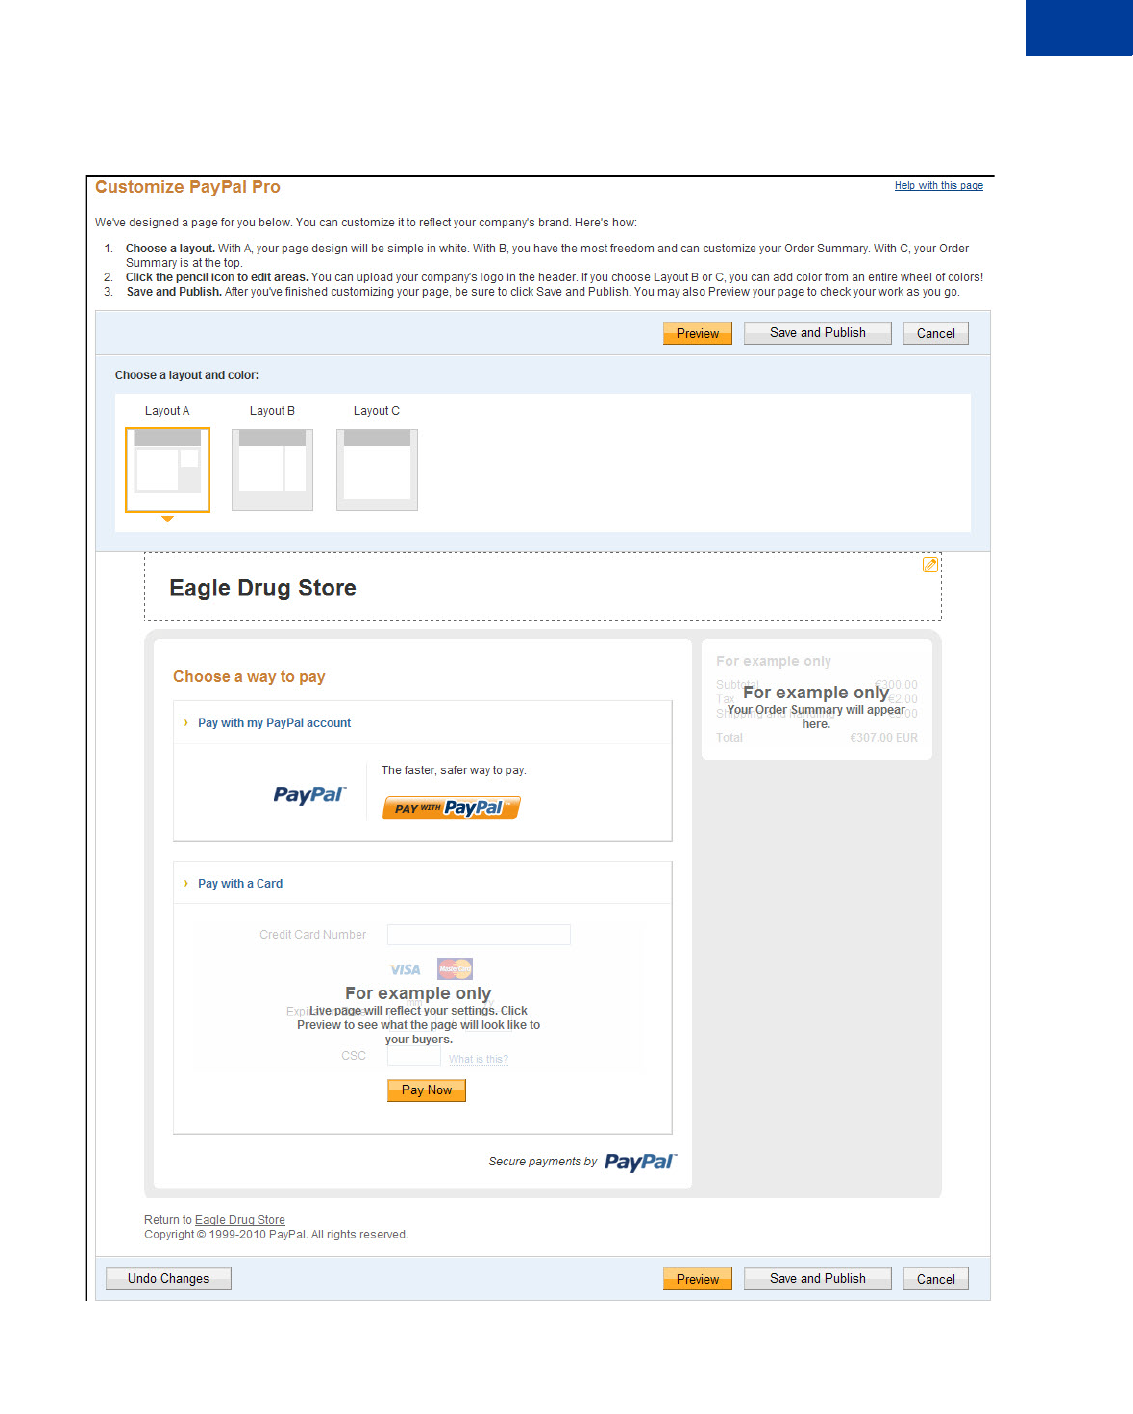The width and height of the screenshot is (1133, 1414).
Task: Click the VISA card icon
Action: pyautogui.click(x=405, y=970)
